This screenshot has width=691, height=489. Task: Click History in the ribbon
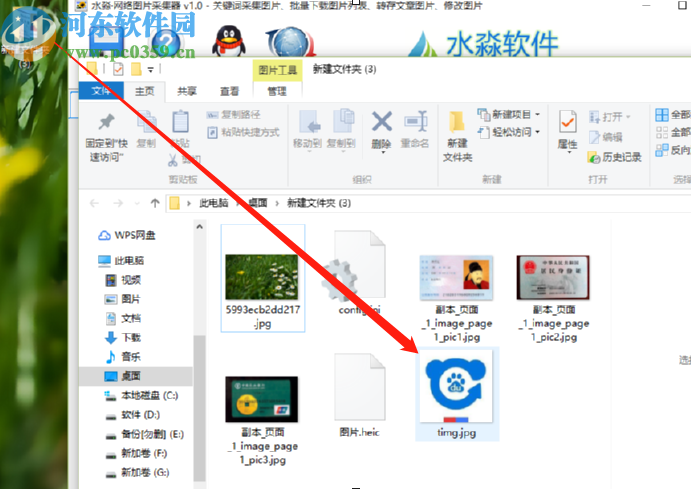(615, 157)
